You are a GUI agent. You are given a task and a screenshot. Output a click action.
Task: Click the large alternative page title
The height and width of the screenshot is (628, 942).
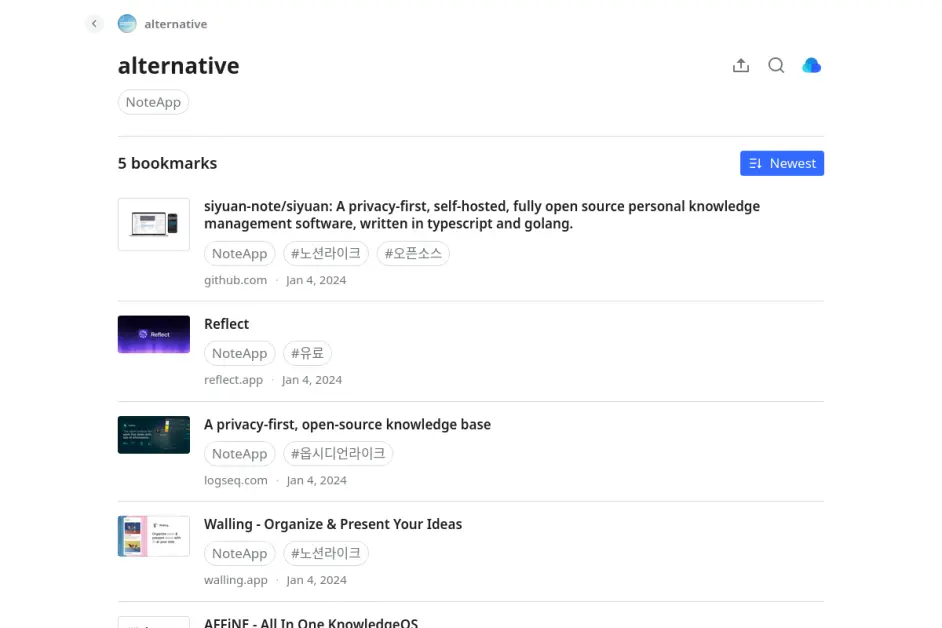click(178, 66)
